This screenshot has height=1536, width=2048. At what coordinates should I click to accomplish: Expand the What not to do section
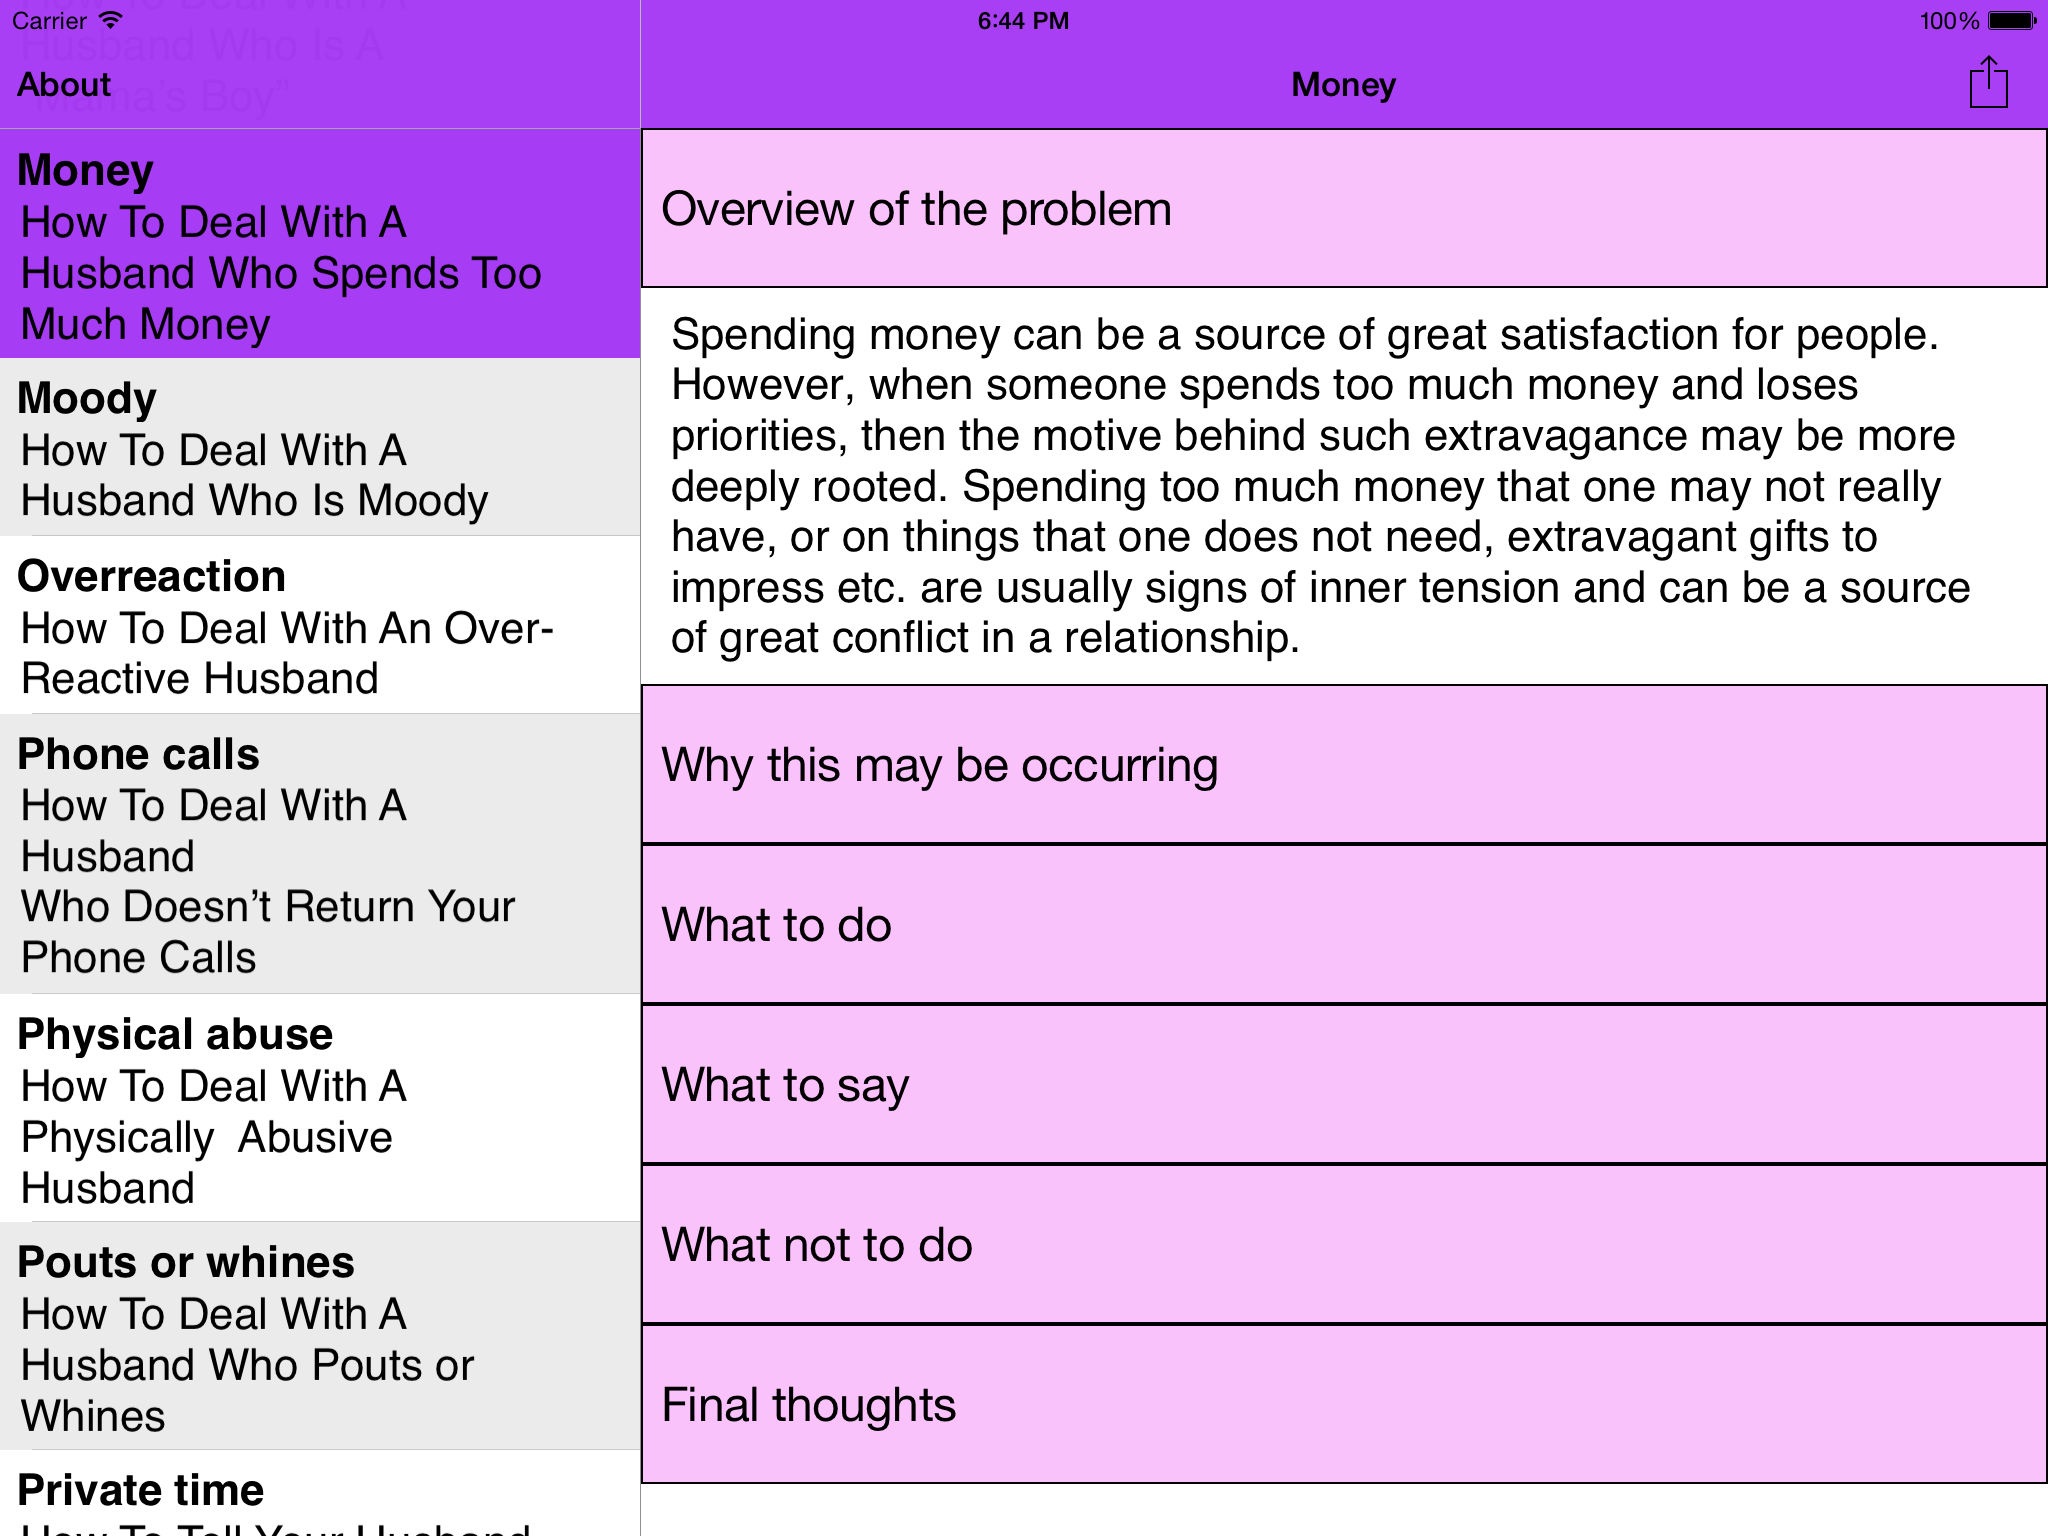pyautogui.click(x=1343, y=1245)
